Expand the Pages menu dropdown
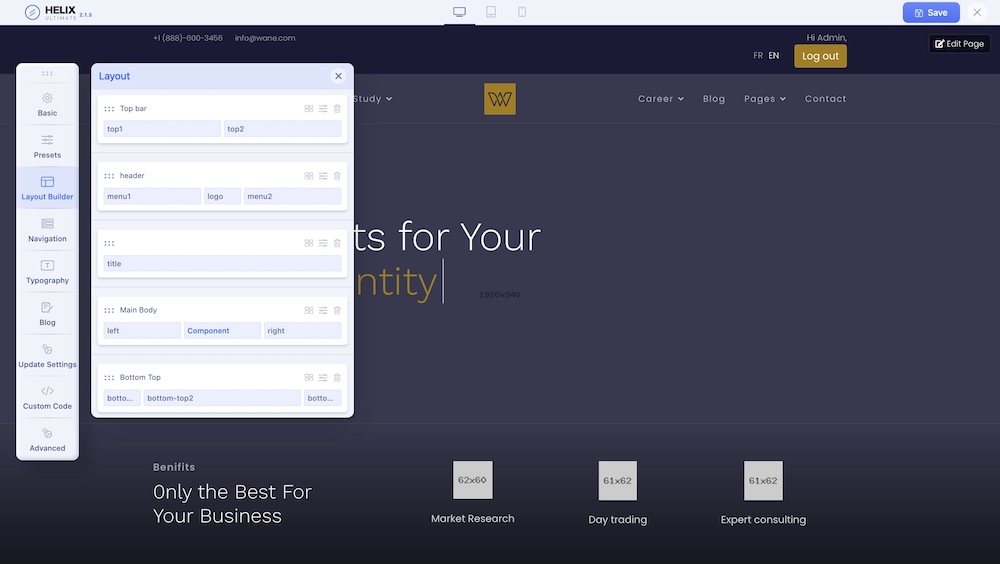 coord(765,99)
